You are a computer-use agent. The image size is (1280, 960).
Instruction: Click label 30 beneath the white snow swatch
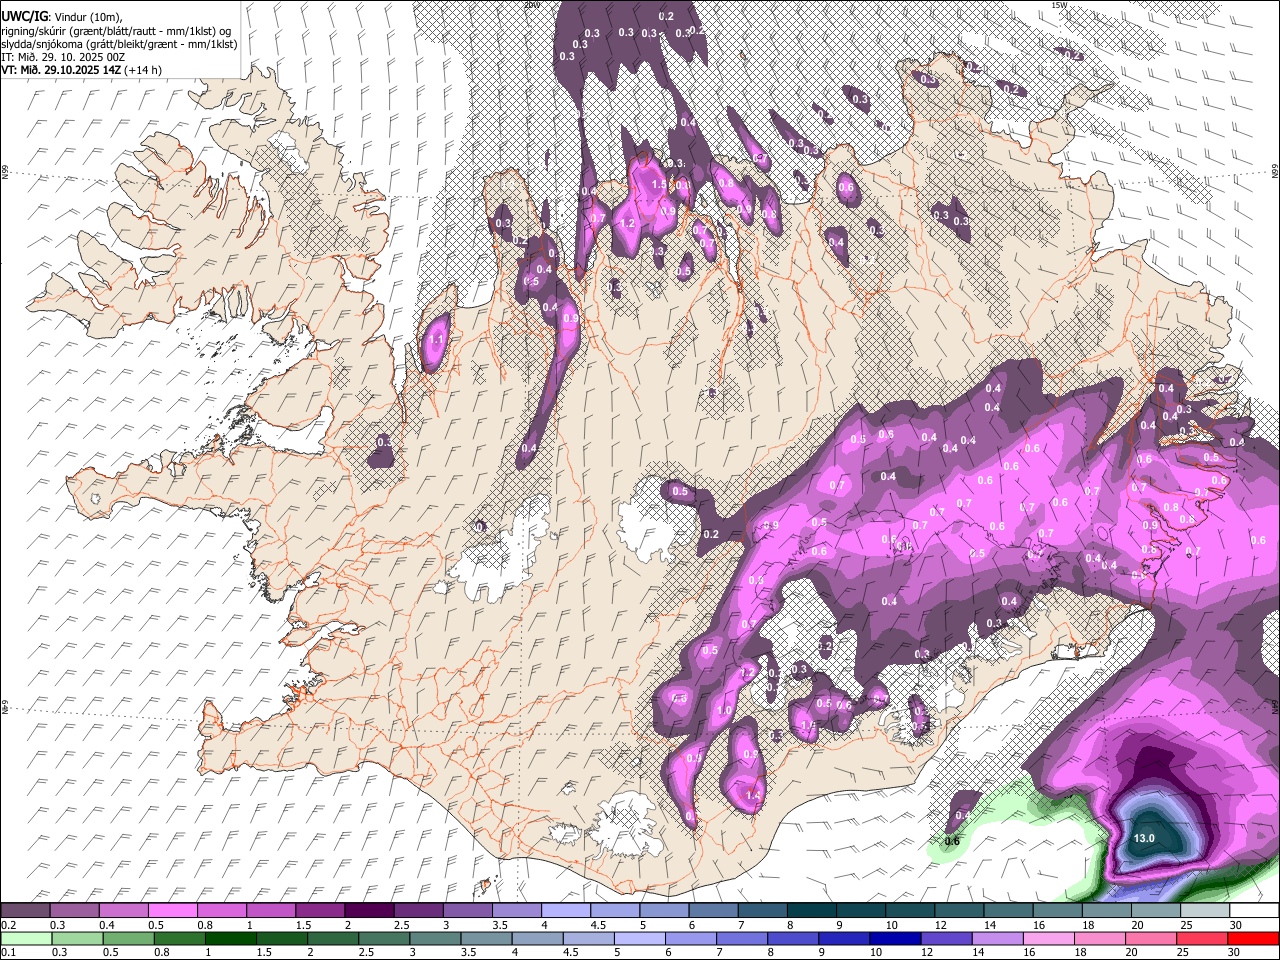(x=1236, y=925)
